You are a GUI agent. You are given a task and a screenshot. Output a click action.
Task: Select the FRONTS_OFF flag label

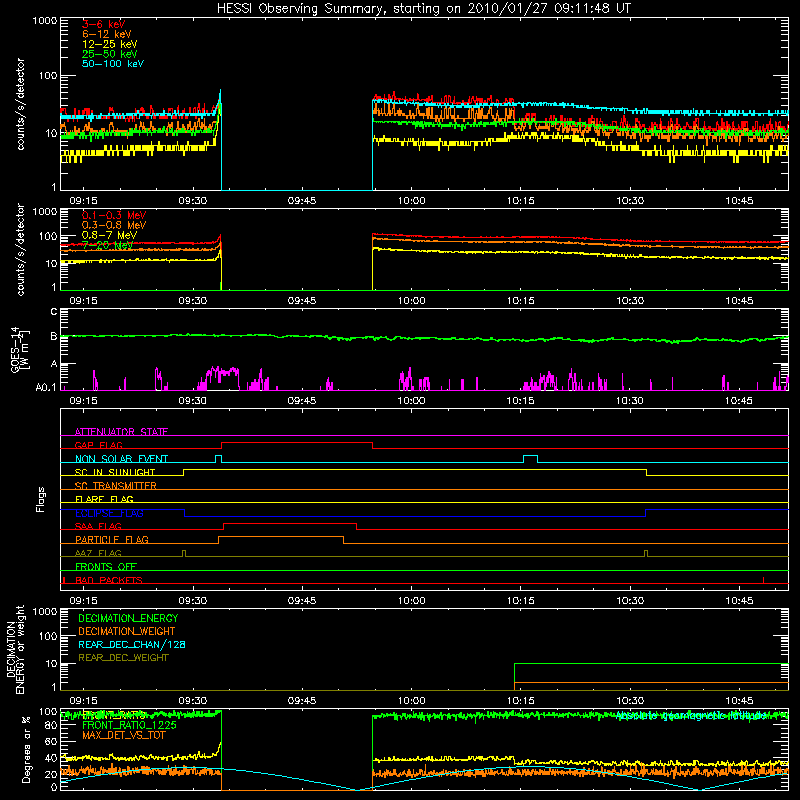(x=106, y=567)
